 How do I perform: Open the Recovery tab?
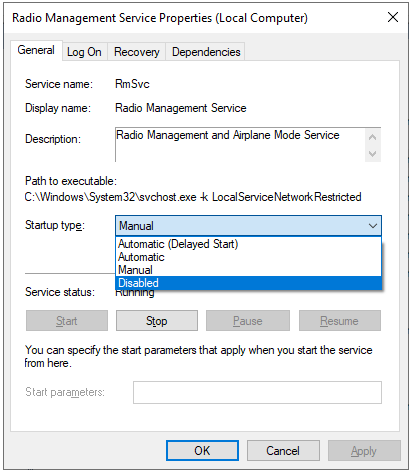click(x=136, y=52)
